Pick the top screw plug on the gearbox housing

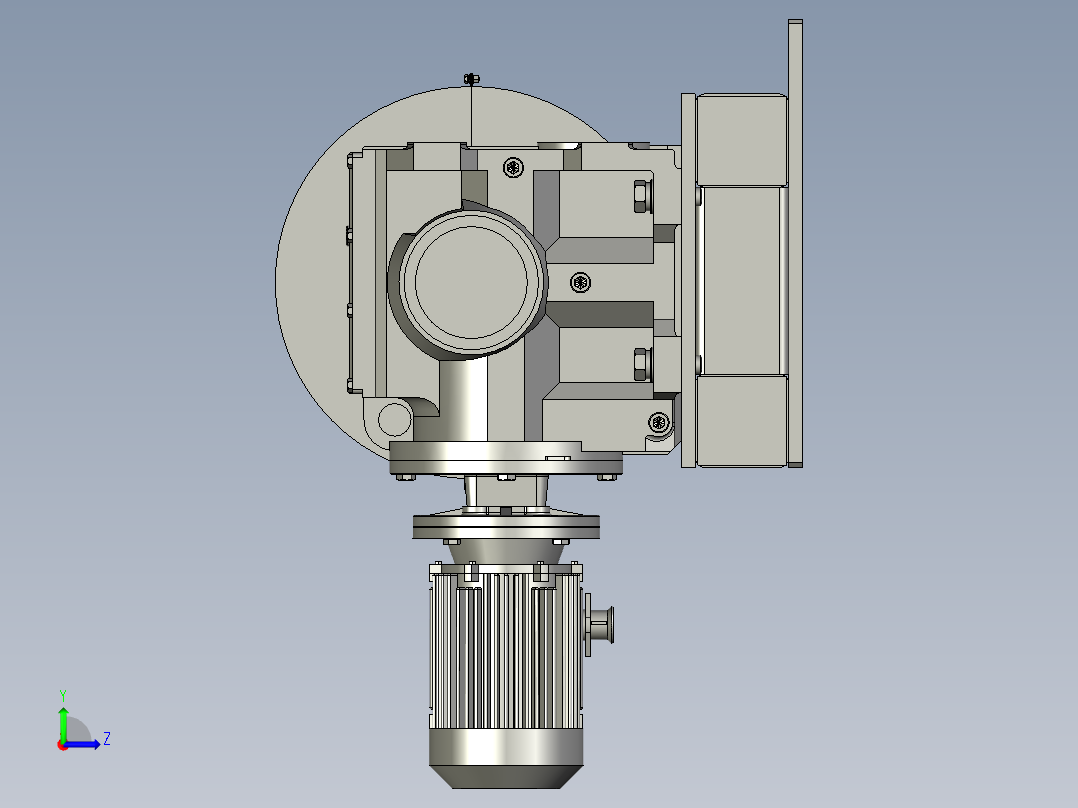tap(514, 167)
